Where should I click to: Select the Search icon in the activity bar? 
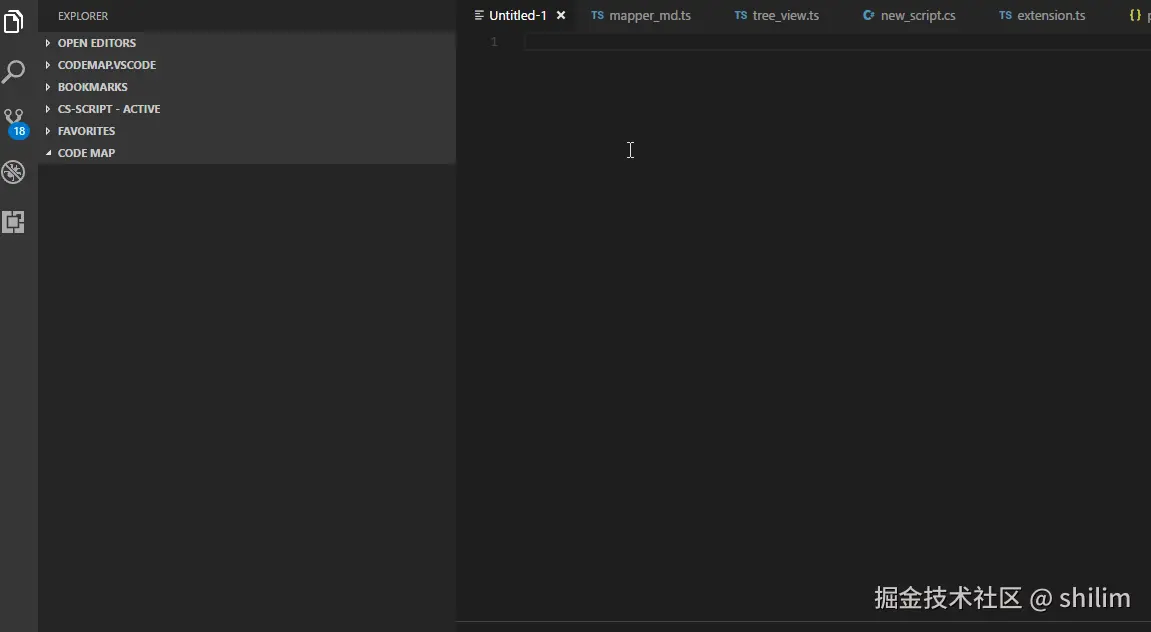(x=14, y=72)
